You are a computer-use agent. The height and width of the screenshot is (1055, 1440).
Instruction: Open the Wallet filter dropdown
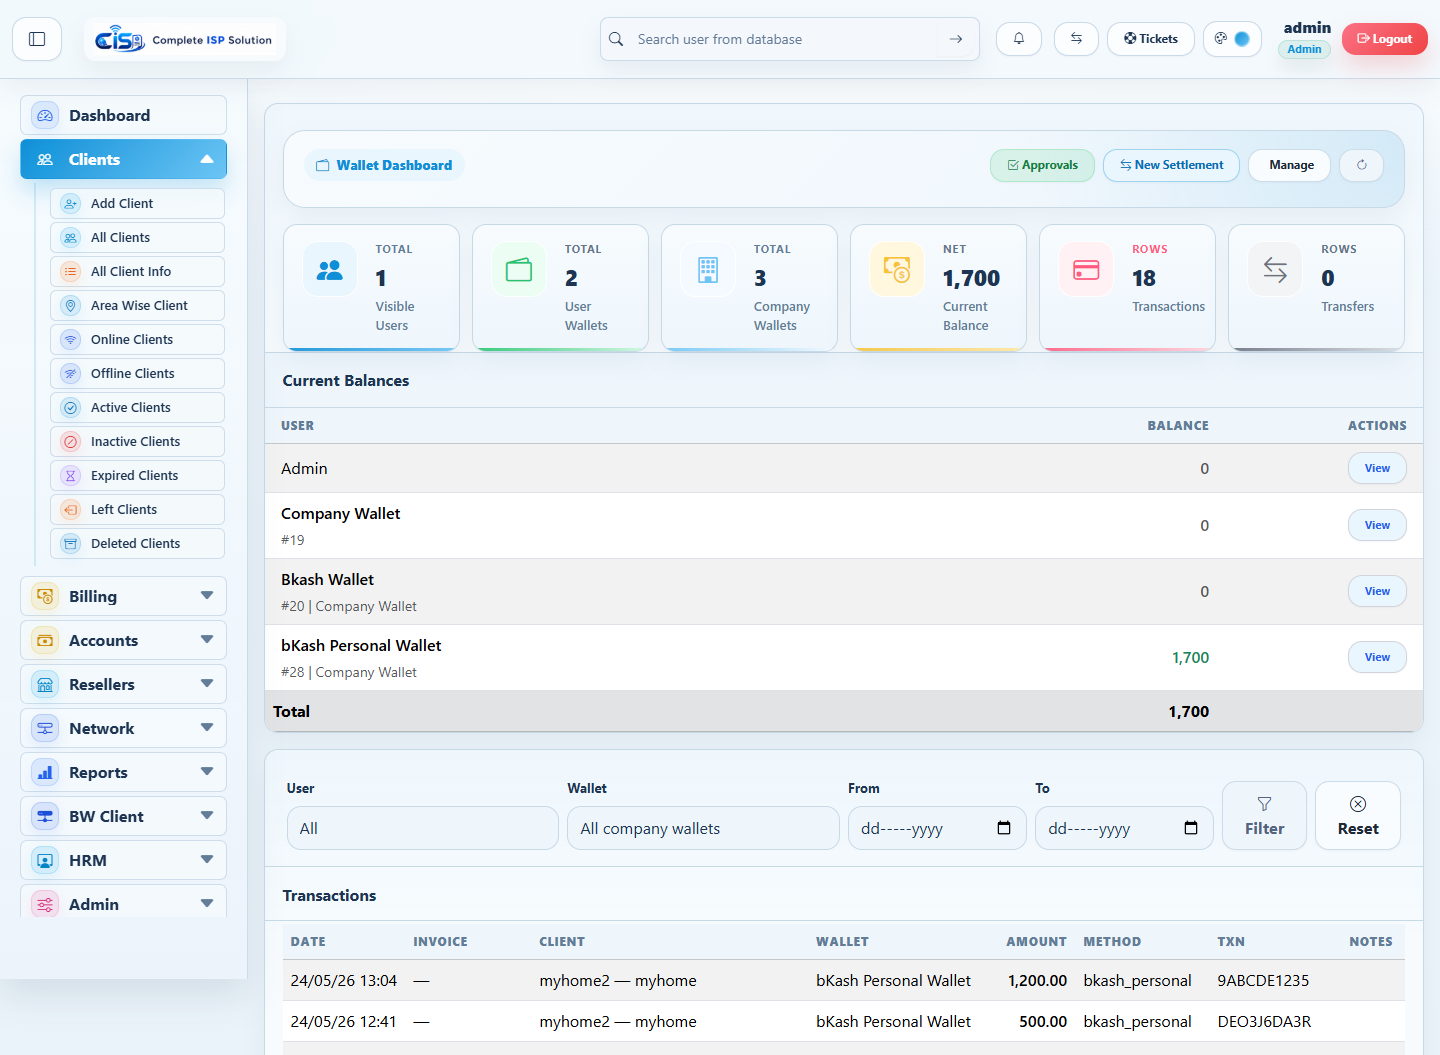(x=703, y=828)
